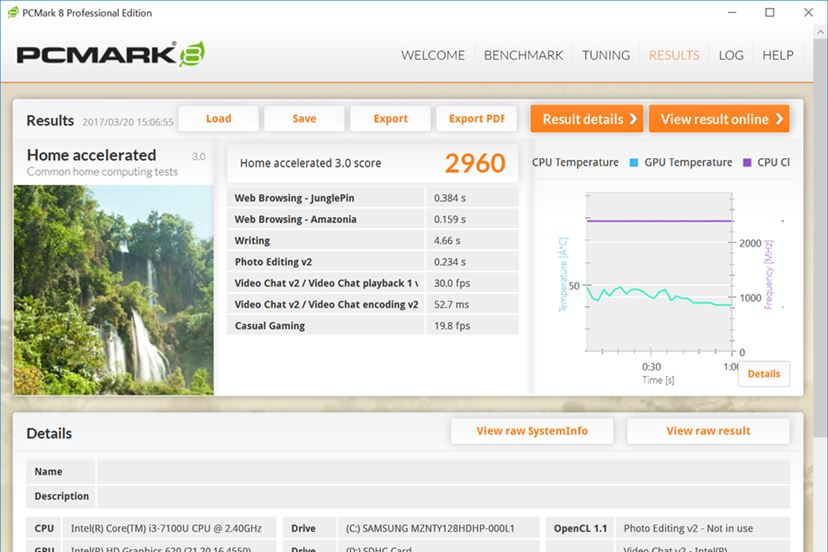Click the PCMark 8 logo
The height and width of the screenshot is (552, 828).
[110, 54]
